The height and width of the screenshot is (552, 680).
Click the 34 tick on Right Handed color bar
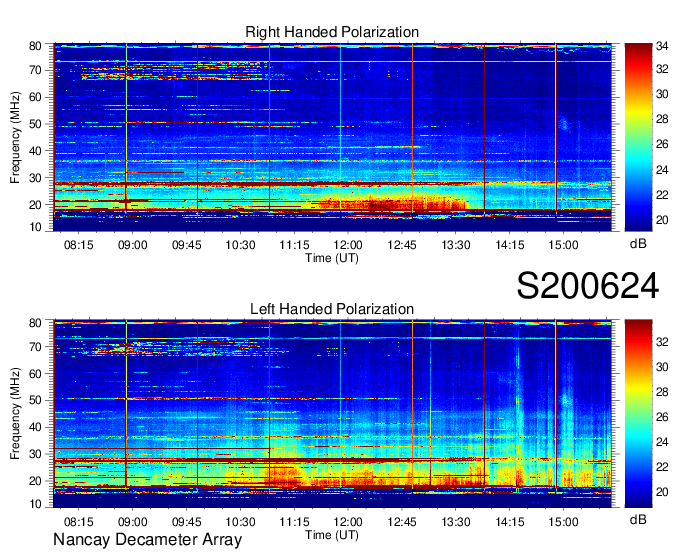pyautogui.click(x=662, y=46)
